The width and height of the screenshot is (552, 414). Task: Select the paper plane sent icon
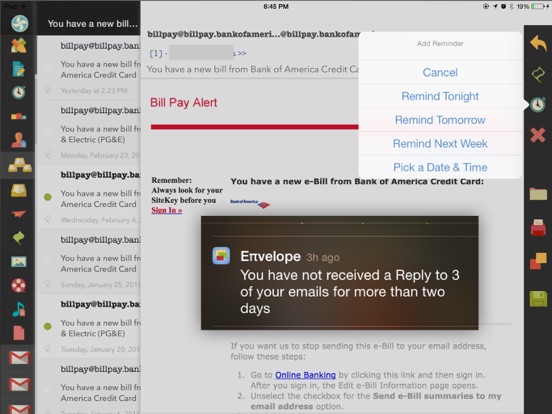click(x=18, y=214)
